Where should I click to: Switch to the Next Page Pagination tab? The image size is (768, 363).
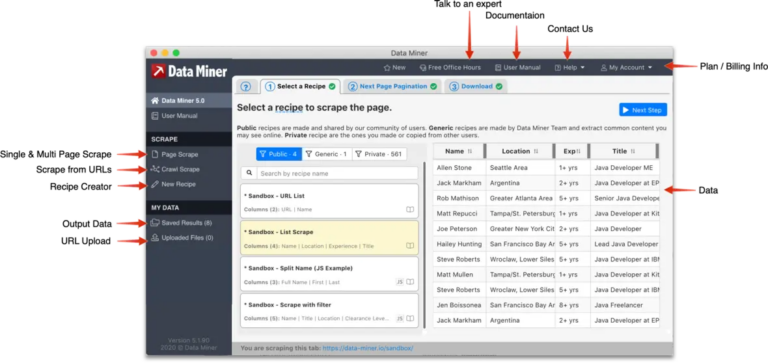(x=392, y=86)
